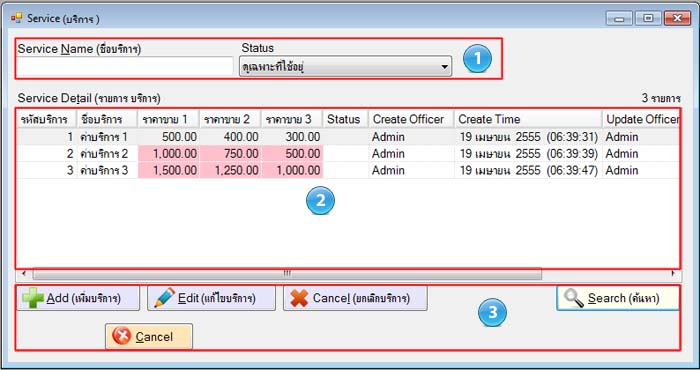Click Create Officer Admin in row 1

[x=412, y=137]
